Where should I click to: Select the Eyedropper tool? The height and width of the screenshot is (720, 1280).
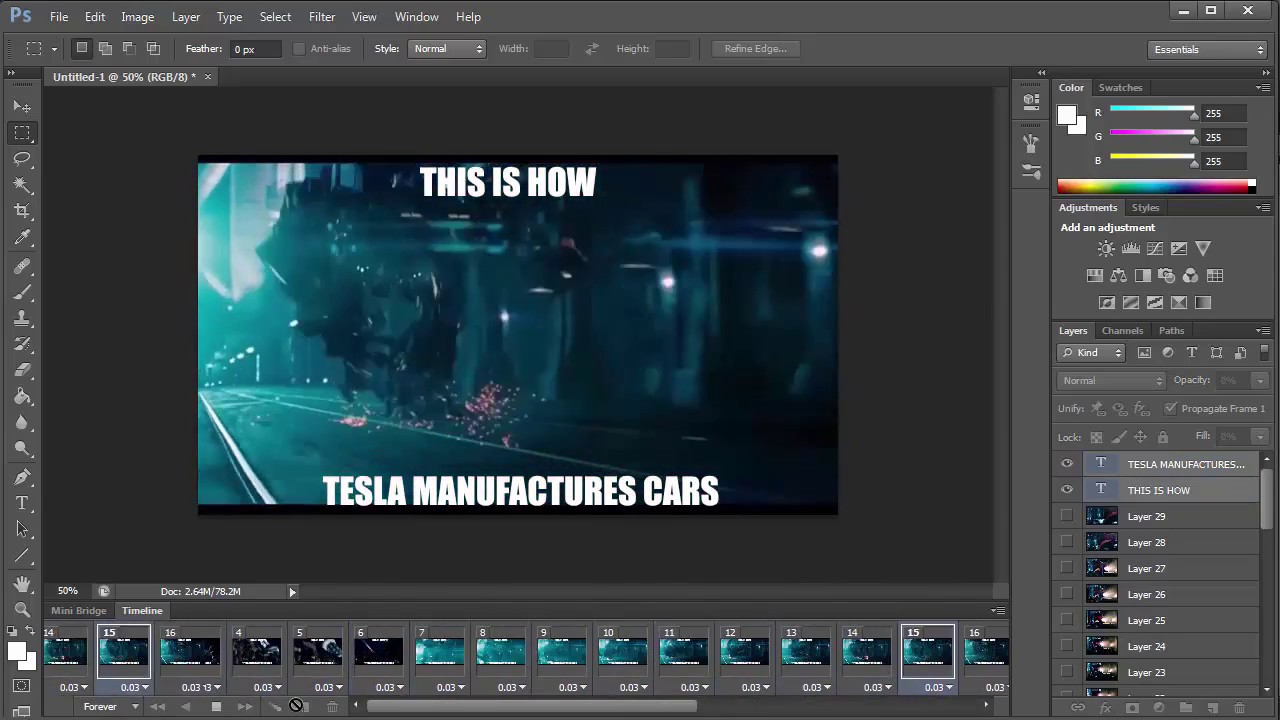(x=22, y=238)
